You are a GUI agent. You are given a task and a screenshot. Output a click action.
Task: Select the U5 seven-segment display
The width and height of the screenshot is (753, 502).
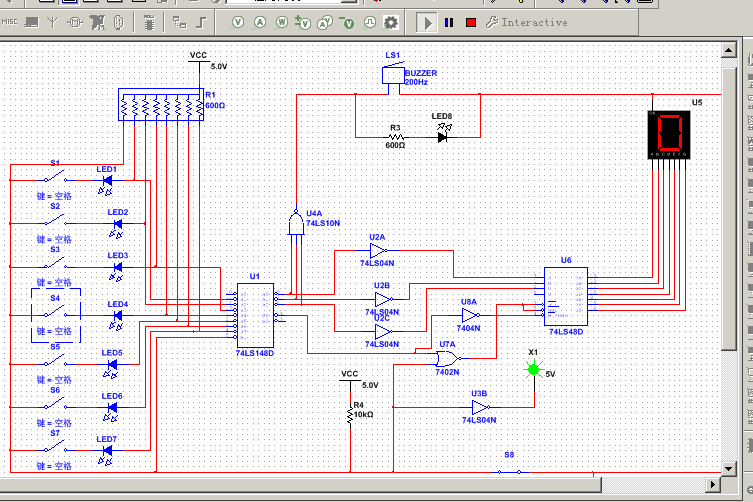(x=669, y=135)
